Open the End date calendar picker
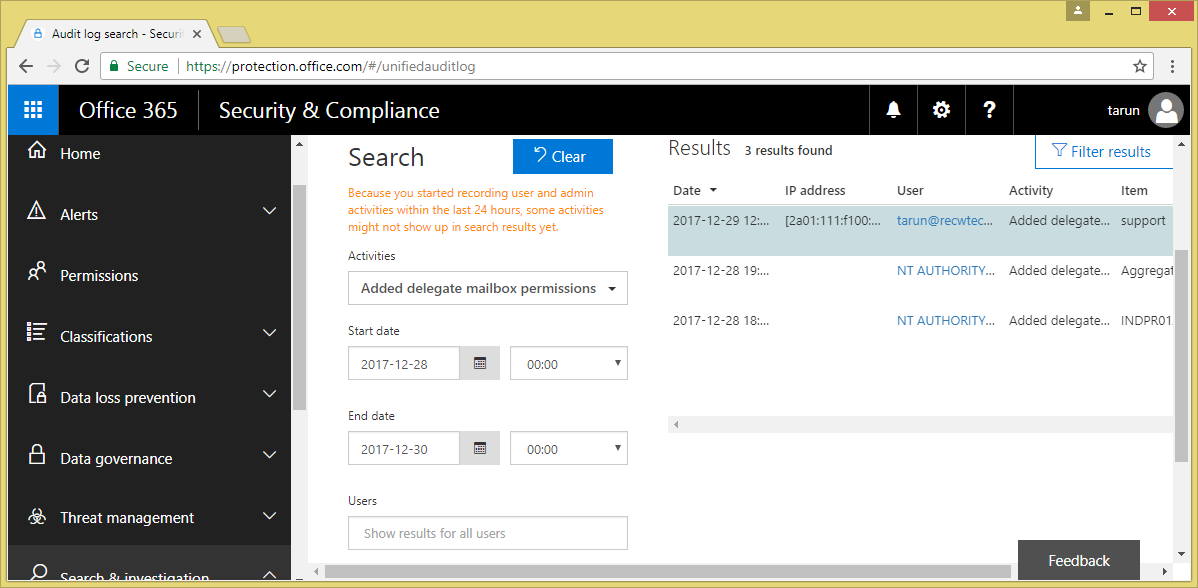 point(480,448)
